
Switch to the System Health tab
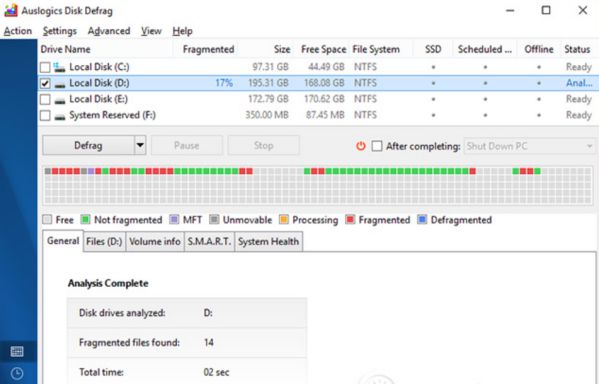pyautogui.click(x=269, y=241)
